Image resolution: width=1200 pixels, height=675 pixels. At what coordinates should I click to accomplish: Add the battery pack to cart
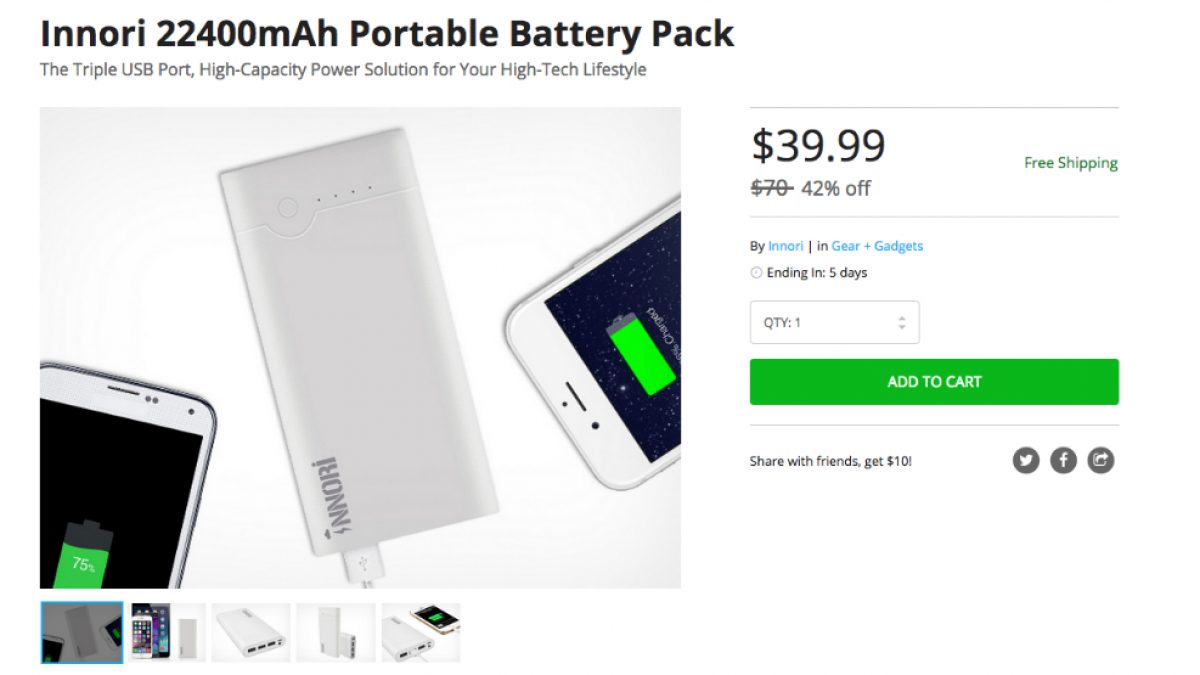pyautogui.click(x=934, y=382)
